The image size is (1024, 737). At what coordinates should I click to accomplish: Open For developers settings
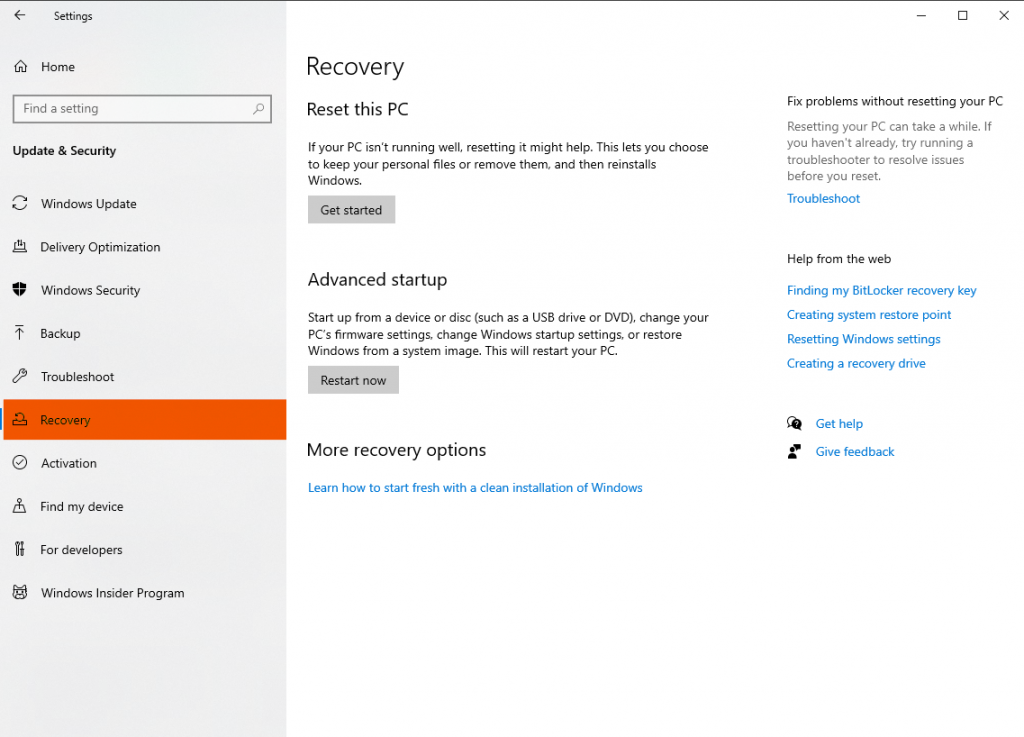pyautogui.click(x=144, y=550)
